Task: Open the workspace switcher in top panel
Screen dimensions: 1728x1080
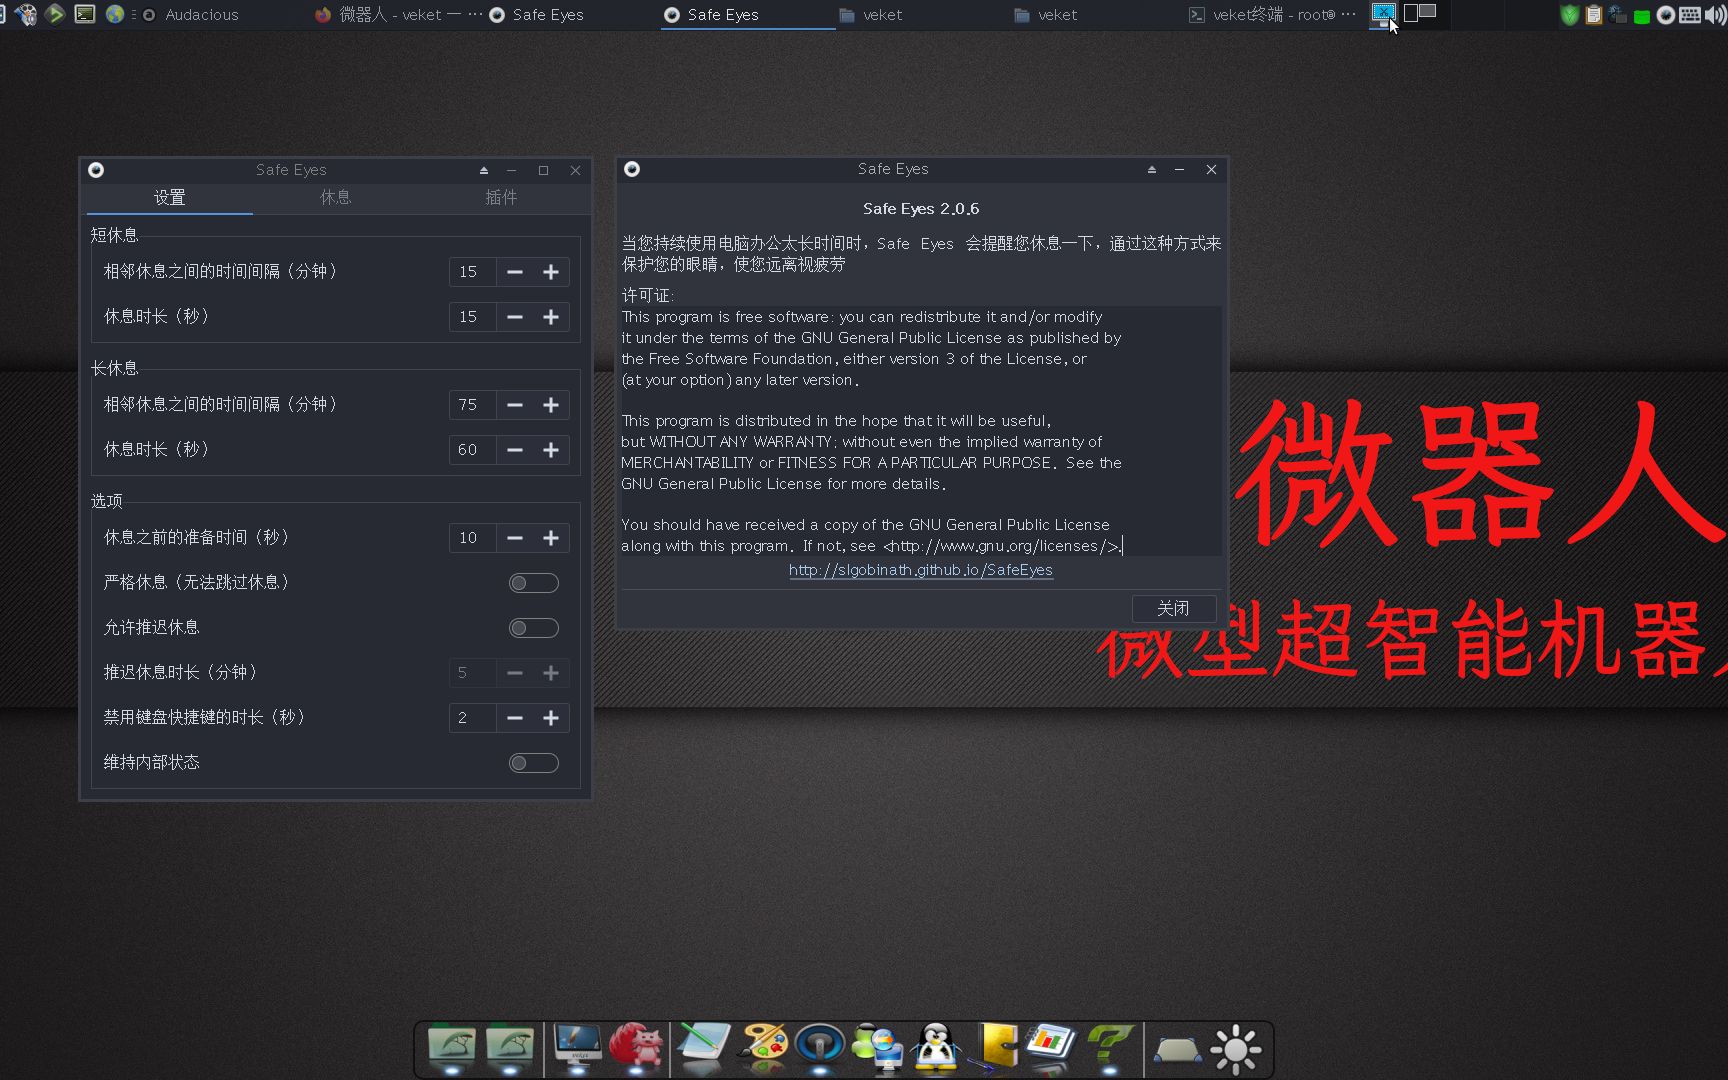Action: 1420,13
